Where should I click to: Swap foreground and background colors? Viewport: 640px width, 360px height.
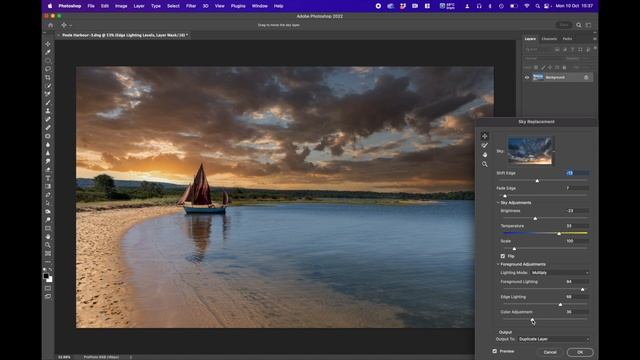click(x=50, y=270)
